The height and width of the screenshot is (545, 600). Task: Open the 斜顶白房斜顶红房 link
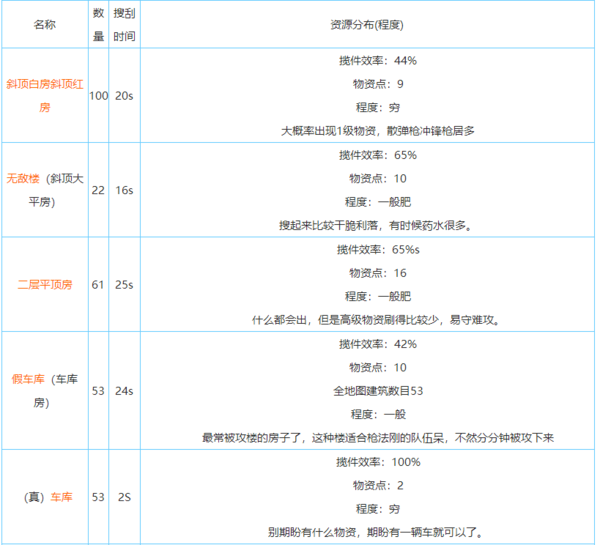coord(45,96)
